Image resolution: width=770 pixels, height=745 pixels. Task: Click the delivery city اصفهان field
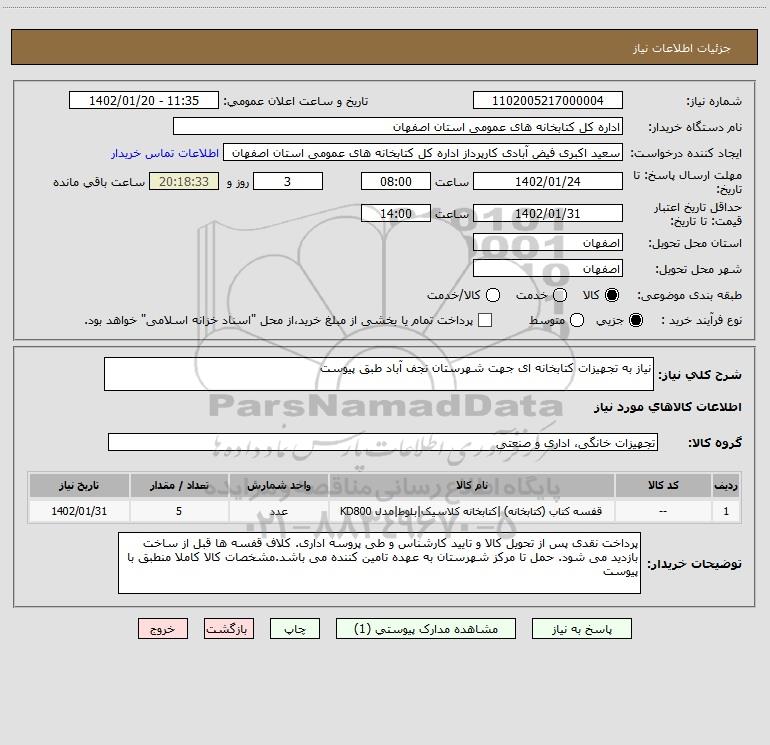(548, 269)
